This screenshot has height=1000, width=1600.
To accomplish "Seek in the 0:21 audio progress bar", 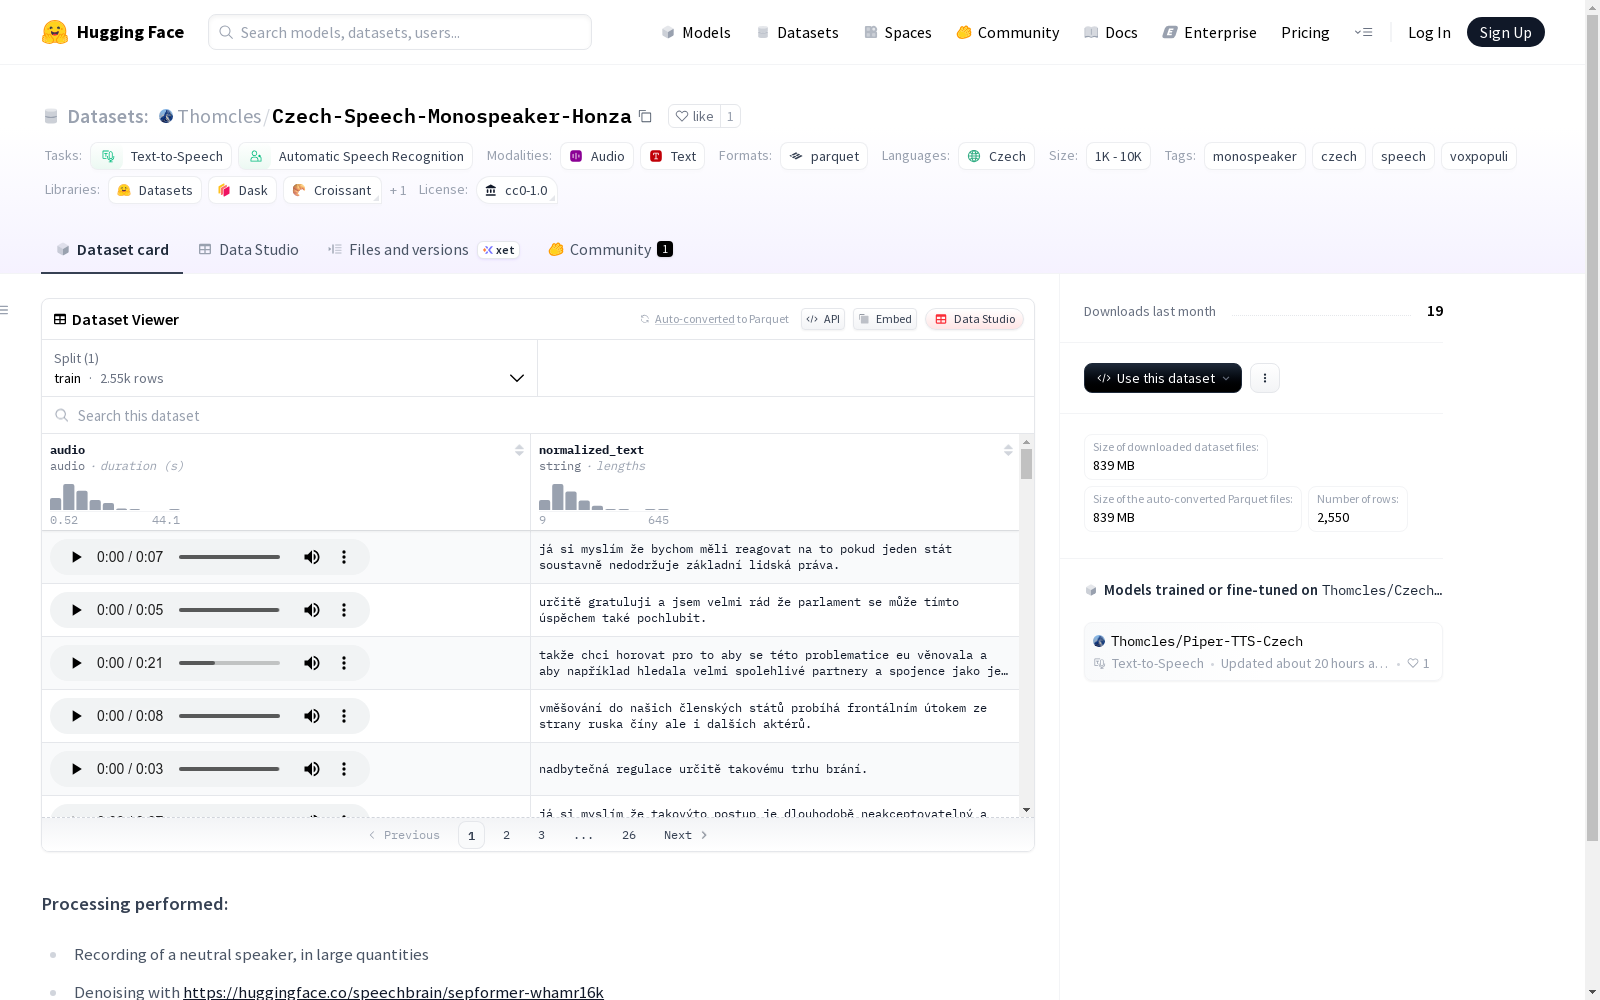I will click(x=229, y=663).
